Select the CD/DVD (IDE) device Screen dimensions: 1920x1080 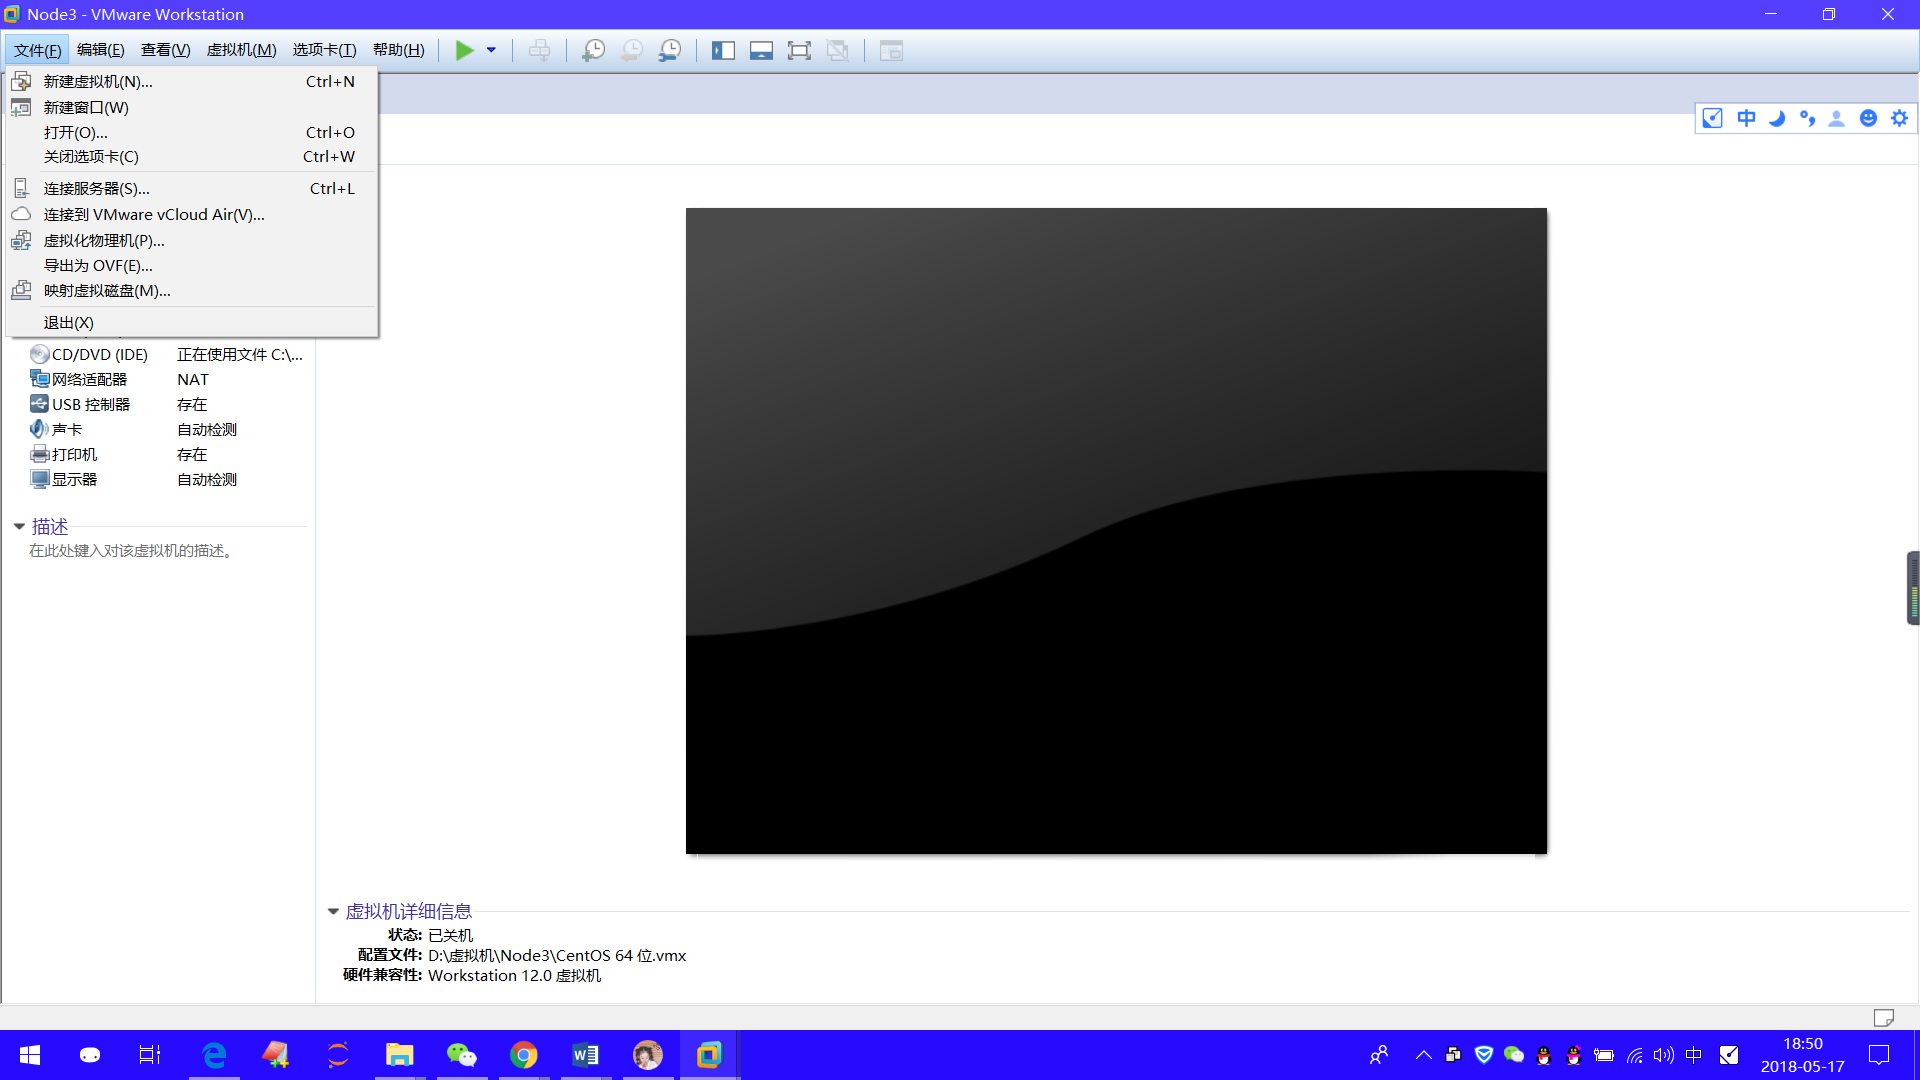(x=99, y=355)
